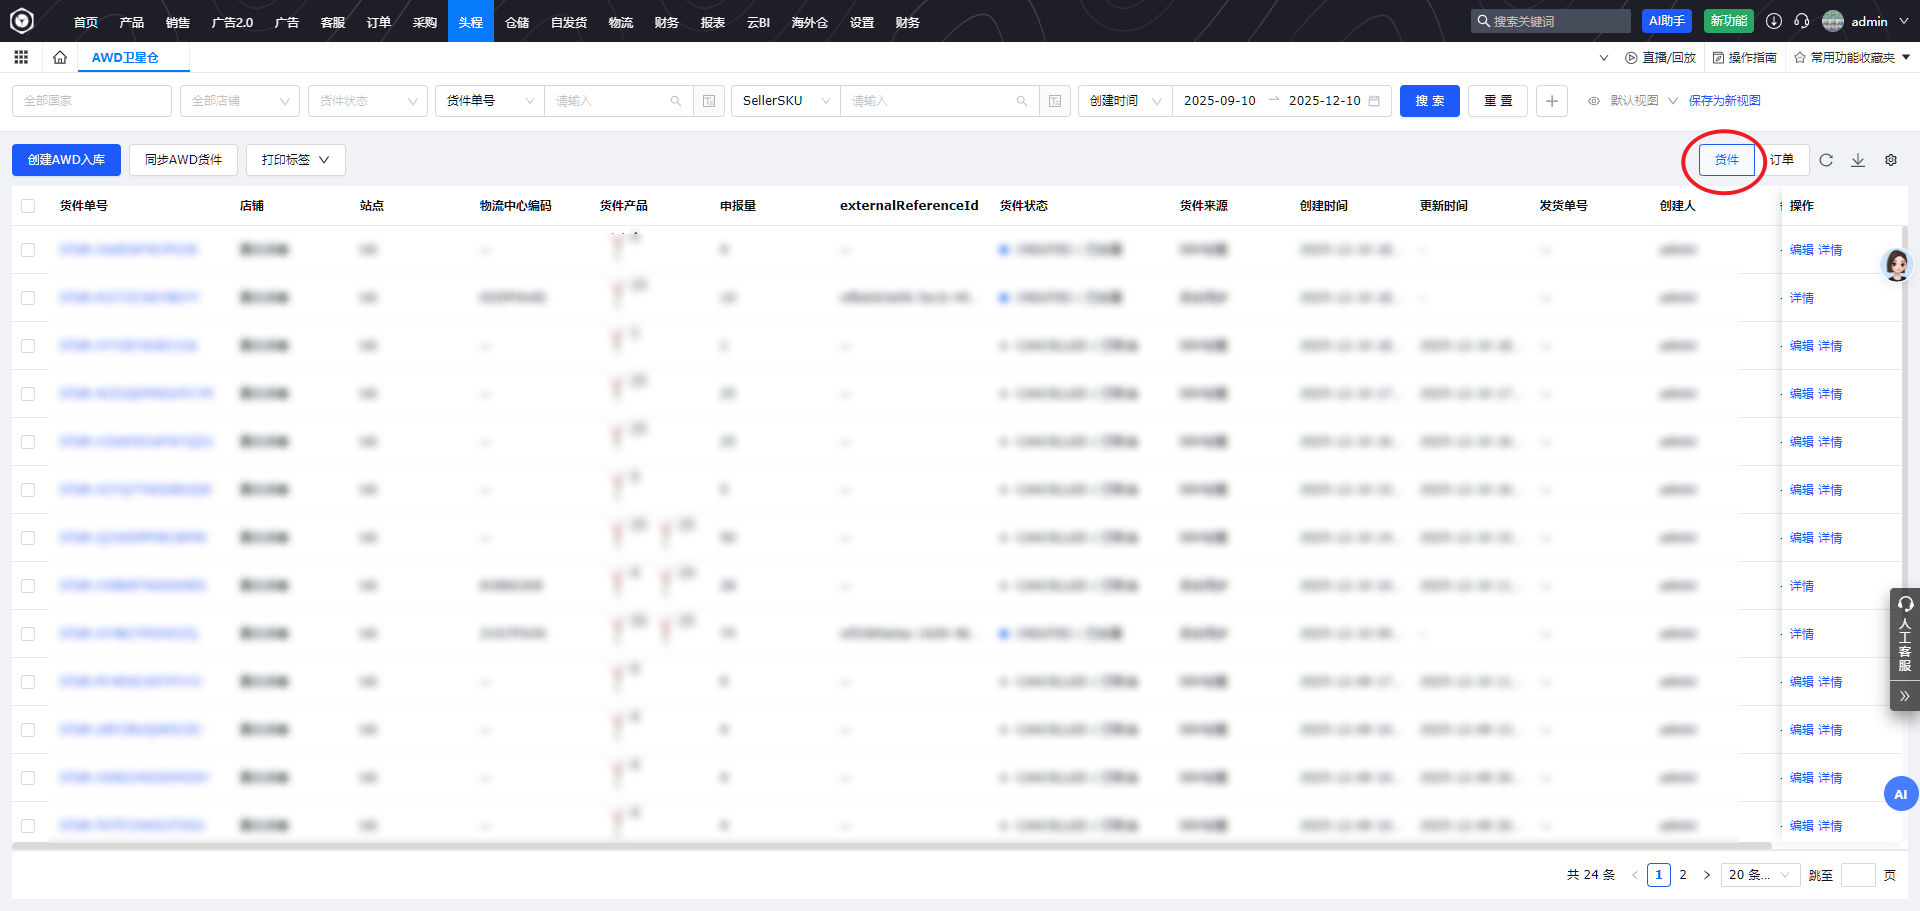Open the table column settings gear
1920x911 pixels.
pyautogui.click(x=1891, y=160)
